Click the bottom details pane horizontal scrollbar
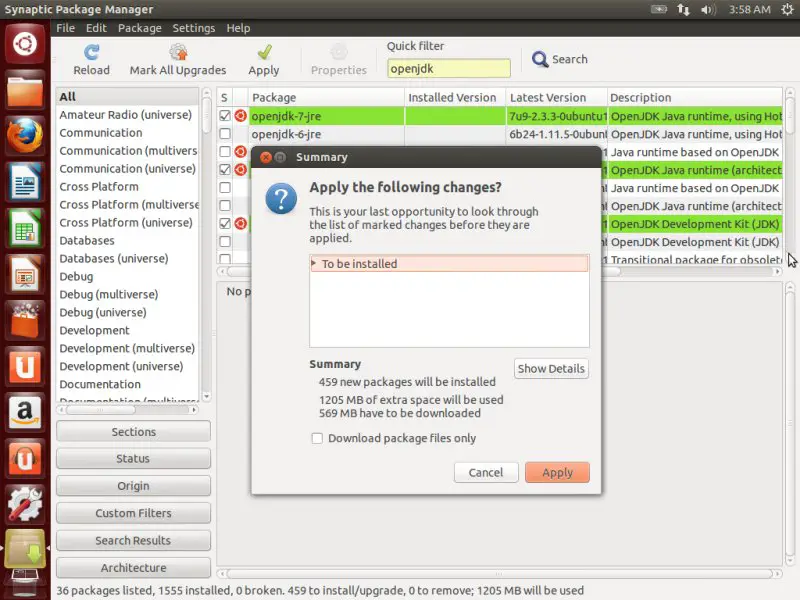800x600 pixels. tap(498, 574)
